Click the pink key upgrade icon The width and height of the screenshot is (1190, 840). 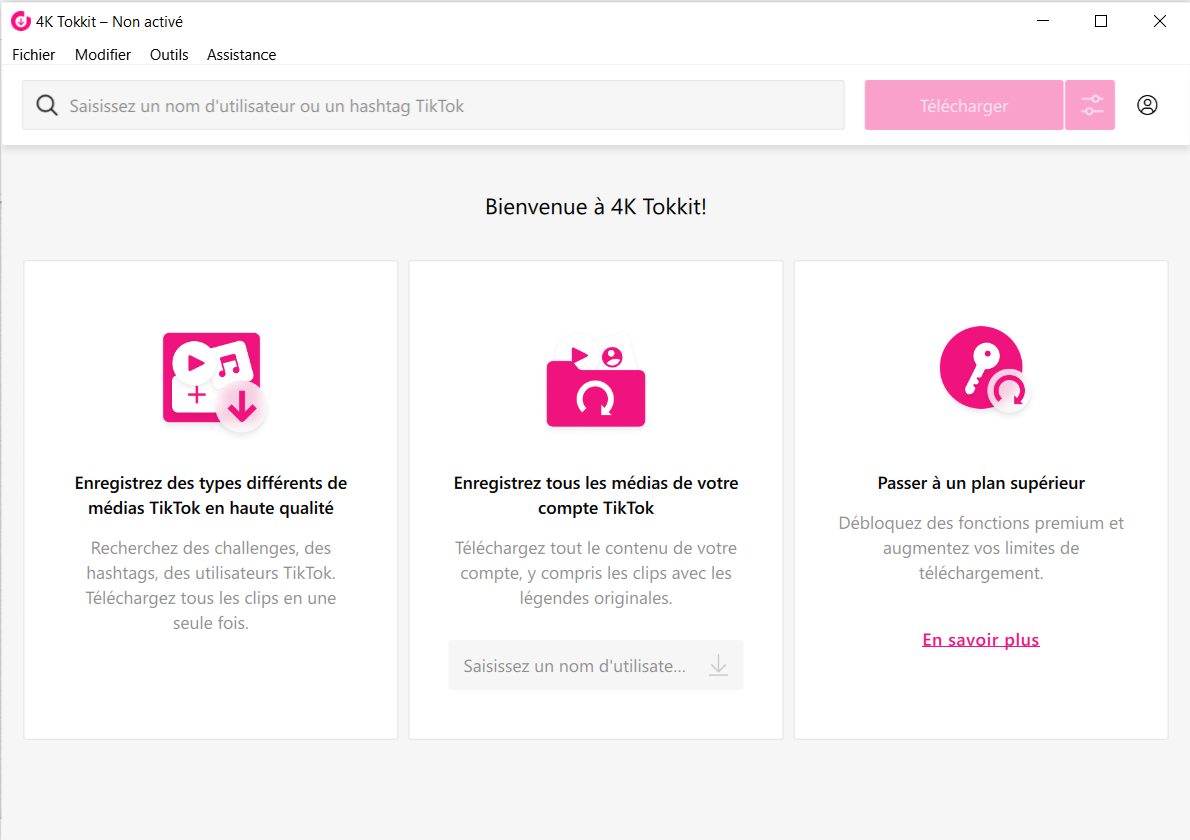[982, 370]
